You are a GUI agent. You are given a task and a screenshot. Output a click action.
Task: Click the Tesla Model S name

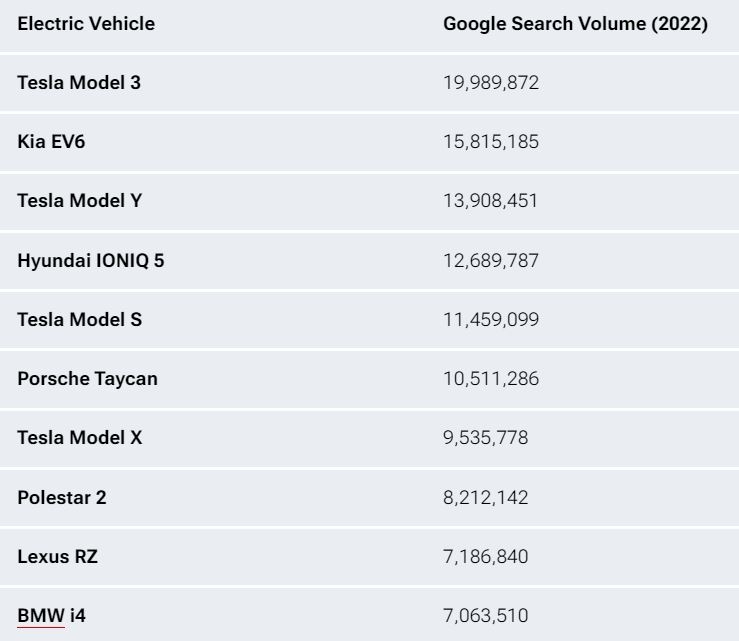[x=80, y=320]
